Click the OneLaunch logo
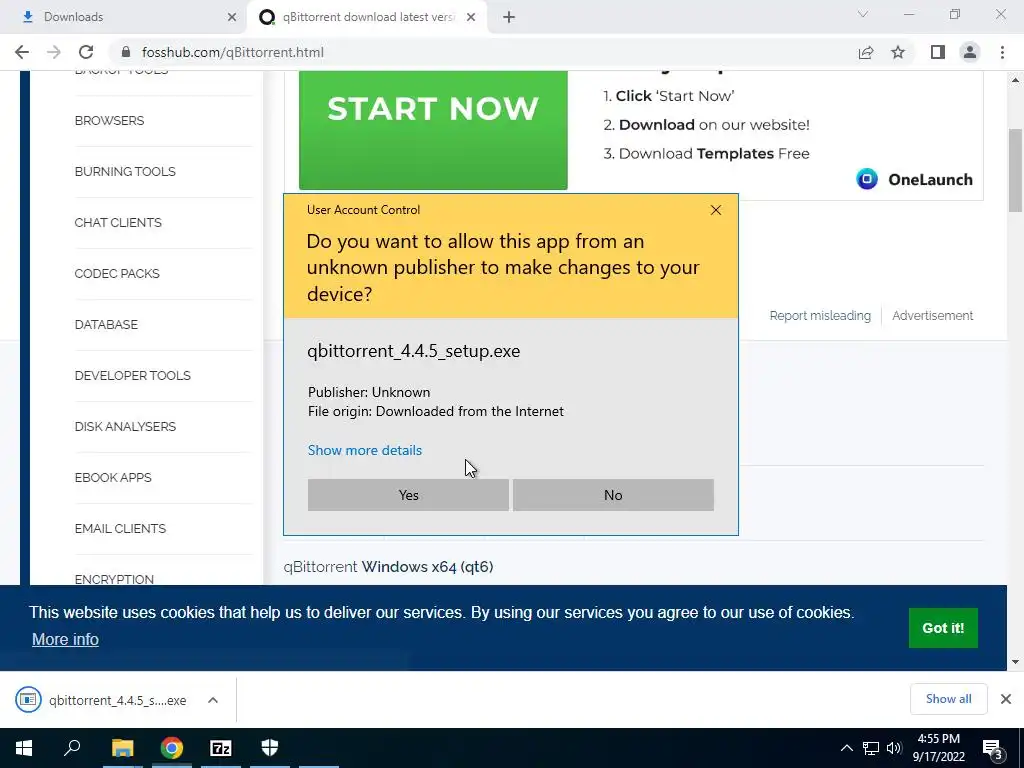1024x768 pixels. coord(914,179)
